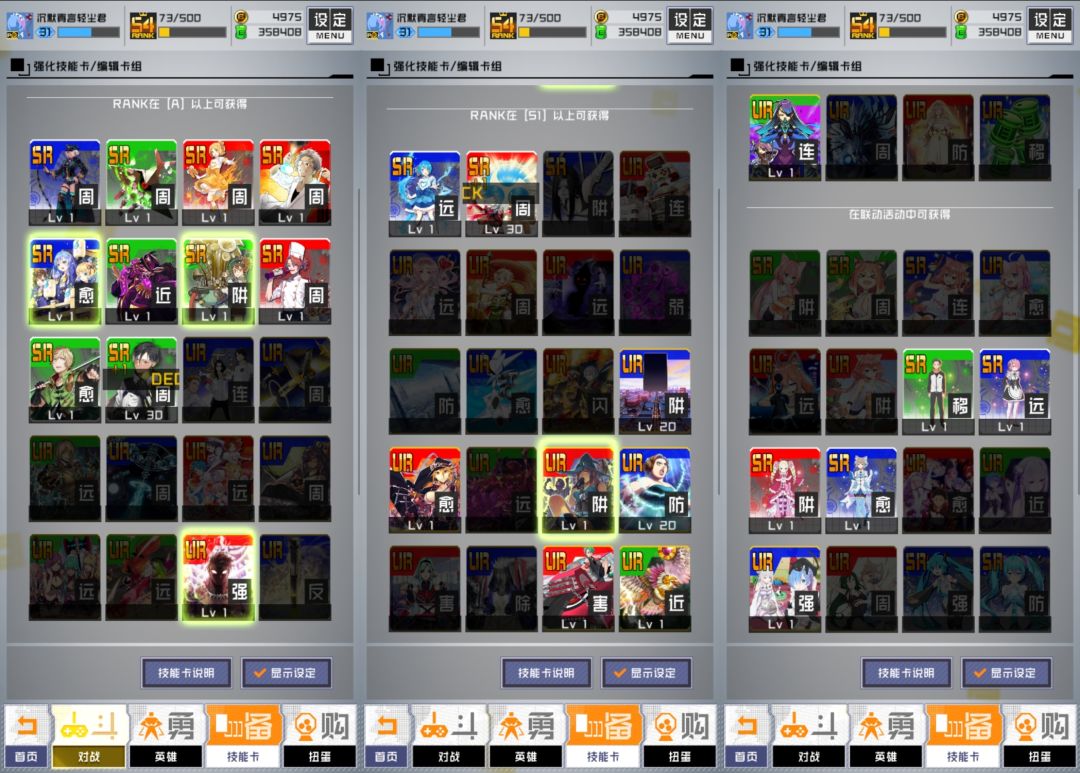1080x773 pixels.
Task: Click rank progress bar 73/500 in left panel
Action: (192, 32)
